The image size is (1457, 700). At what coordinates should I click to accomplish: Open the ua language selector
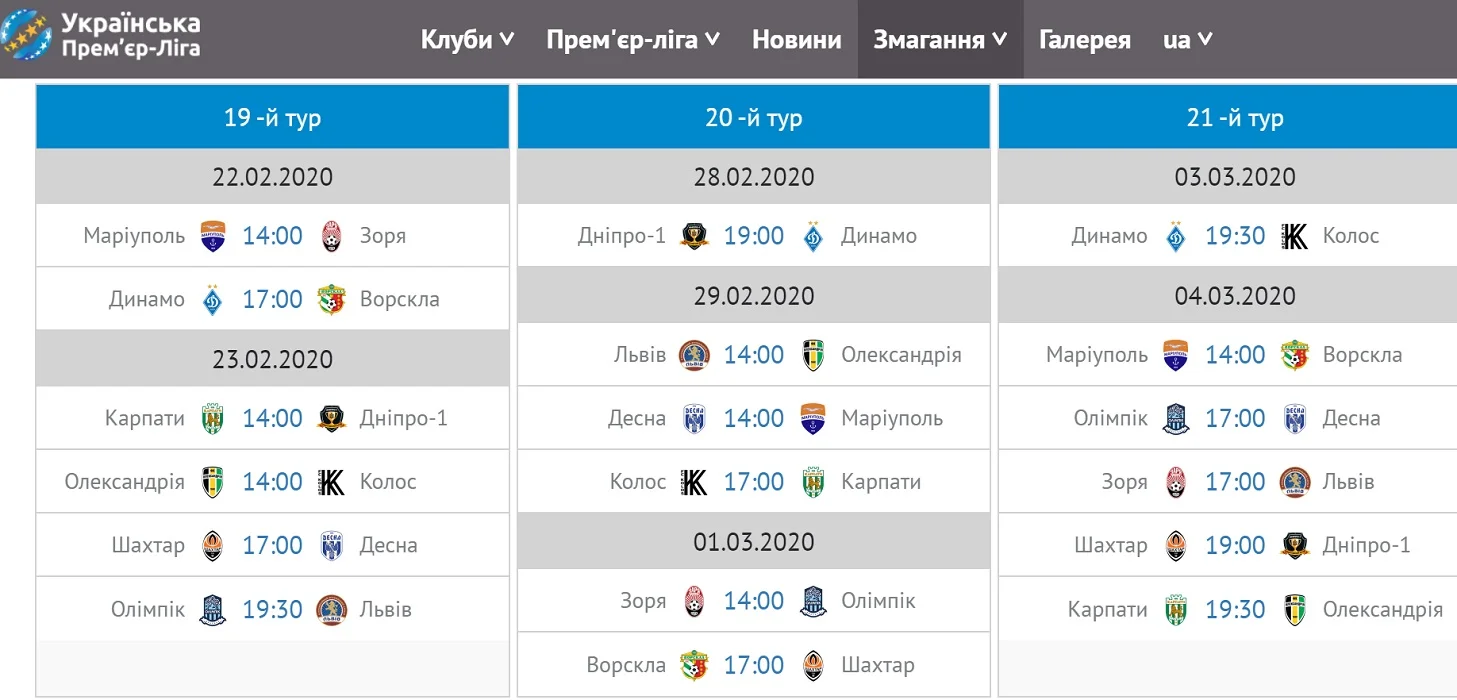pos(1188,40)
